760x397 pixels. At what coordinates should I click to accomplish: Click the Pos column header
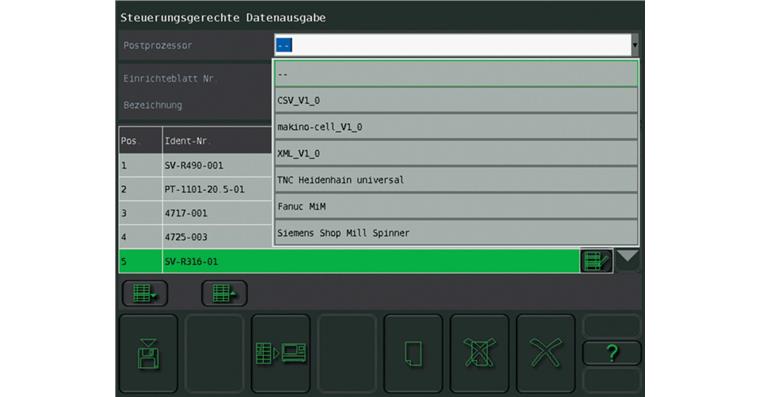[141, 141]
